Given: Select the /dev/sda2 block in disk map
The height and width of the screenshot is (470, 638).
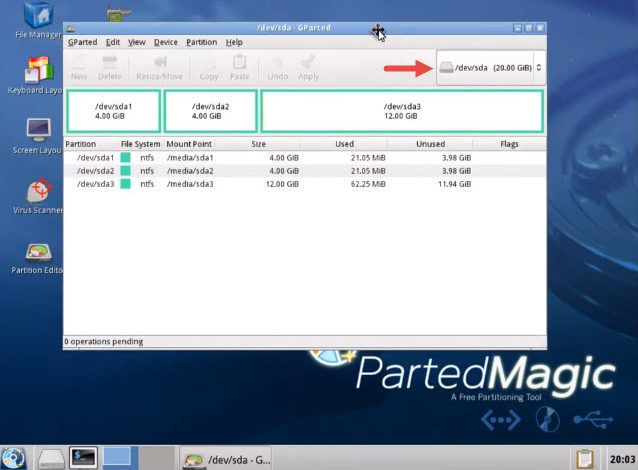Looking at the screenshot, I should click(210, 111).
